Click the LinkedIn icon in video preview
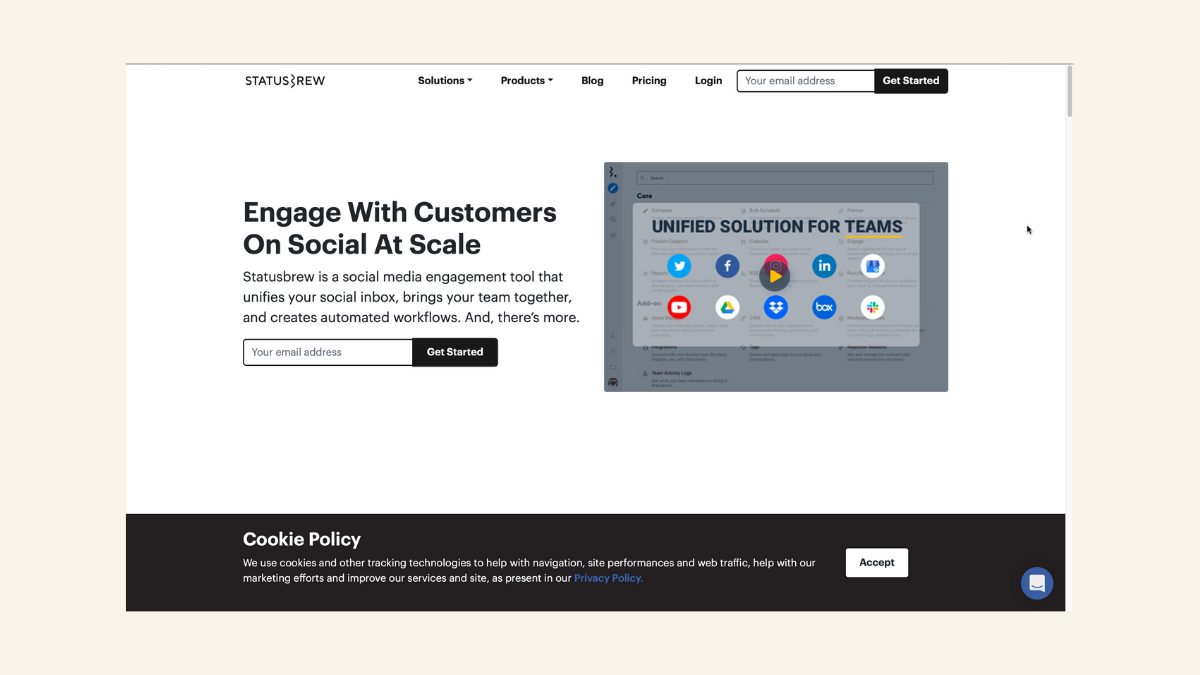 [x=824, y=266]
